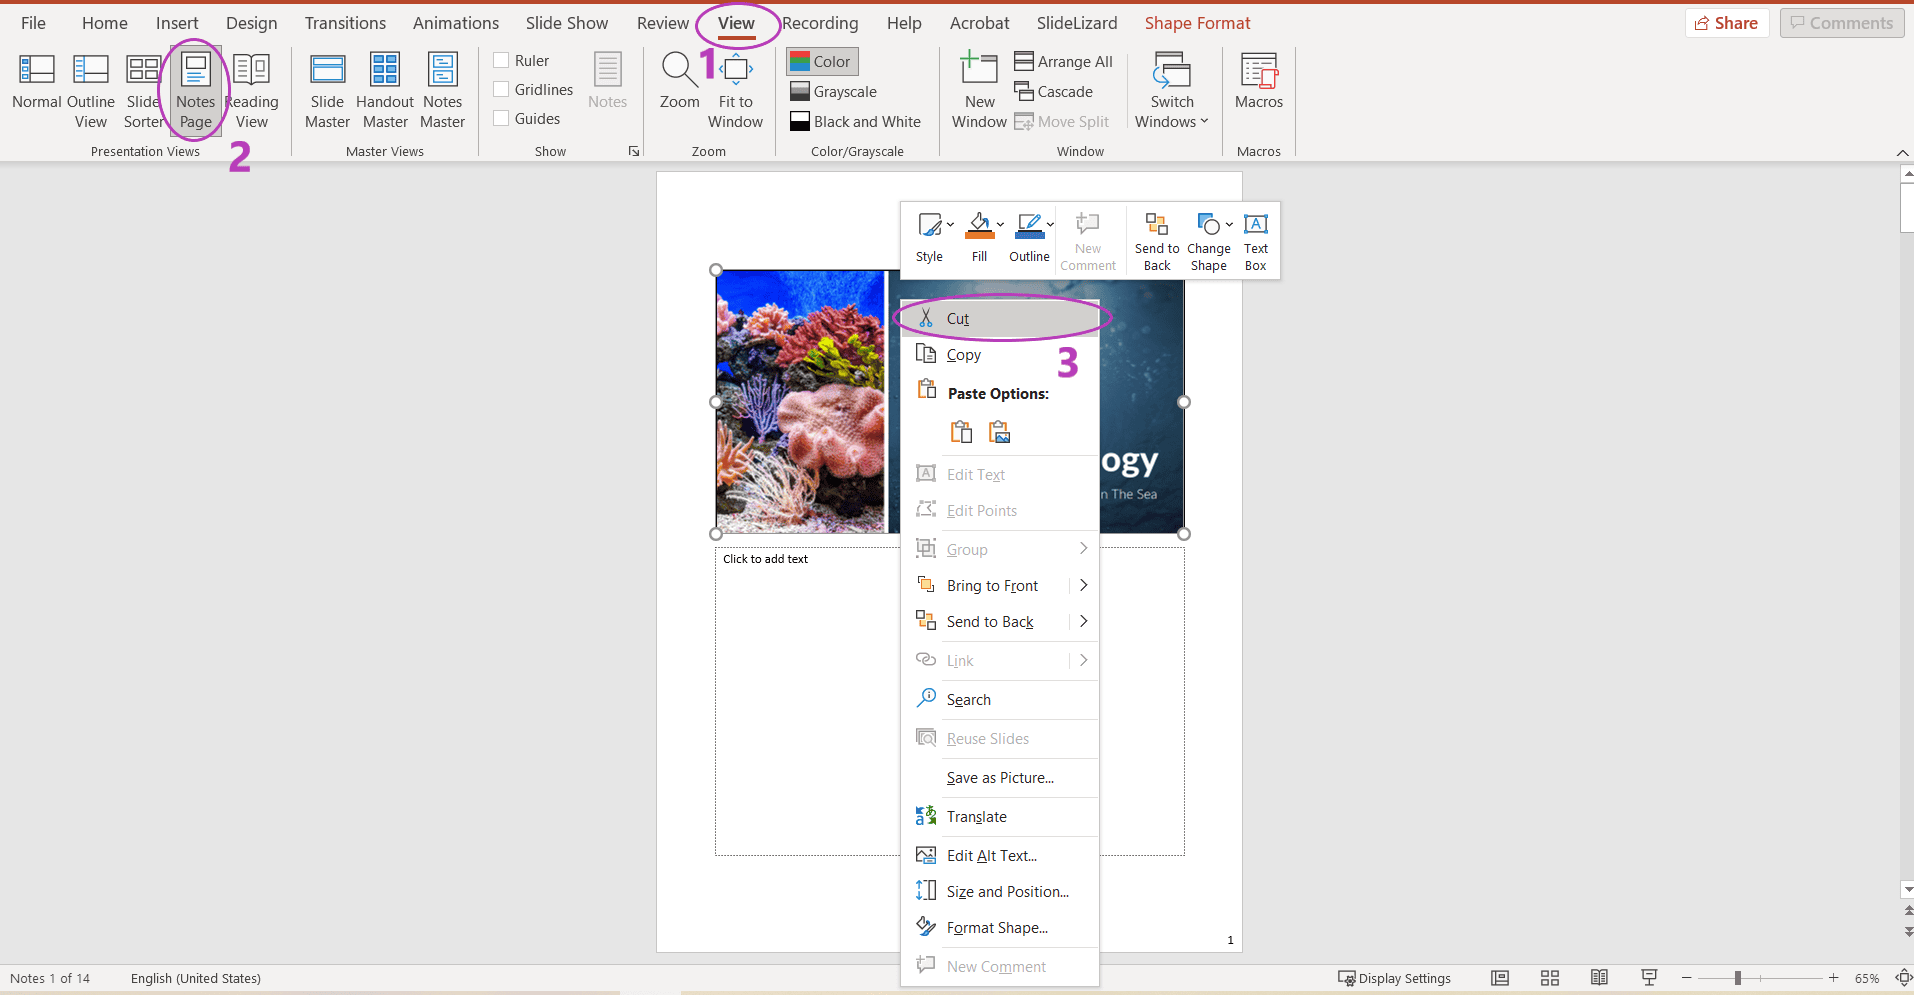This screenshot has width=1914, height=995.
Task: Click Send to Back in mini toolbar
Action: click(1157, 241)
